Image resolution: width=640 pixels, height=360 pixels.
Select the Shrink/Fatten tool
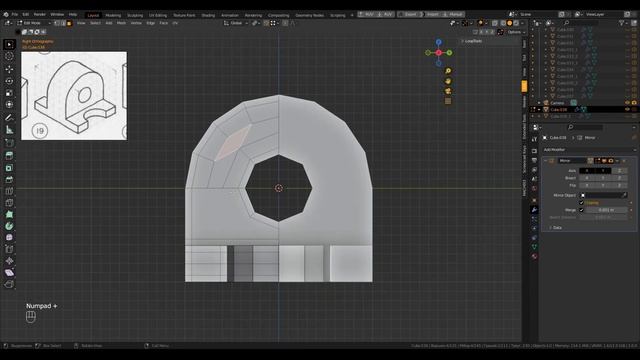(9, 261)
